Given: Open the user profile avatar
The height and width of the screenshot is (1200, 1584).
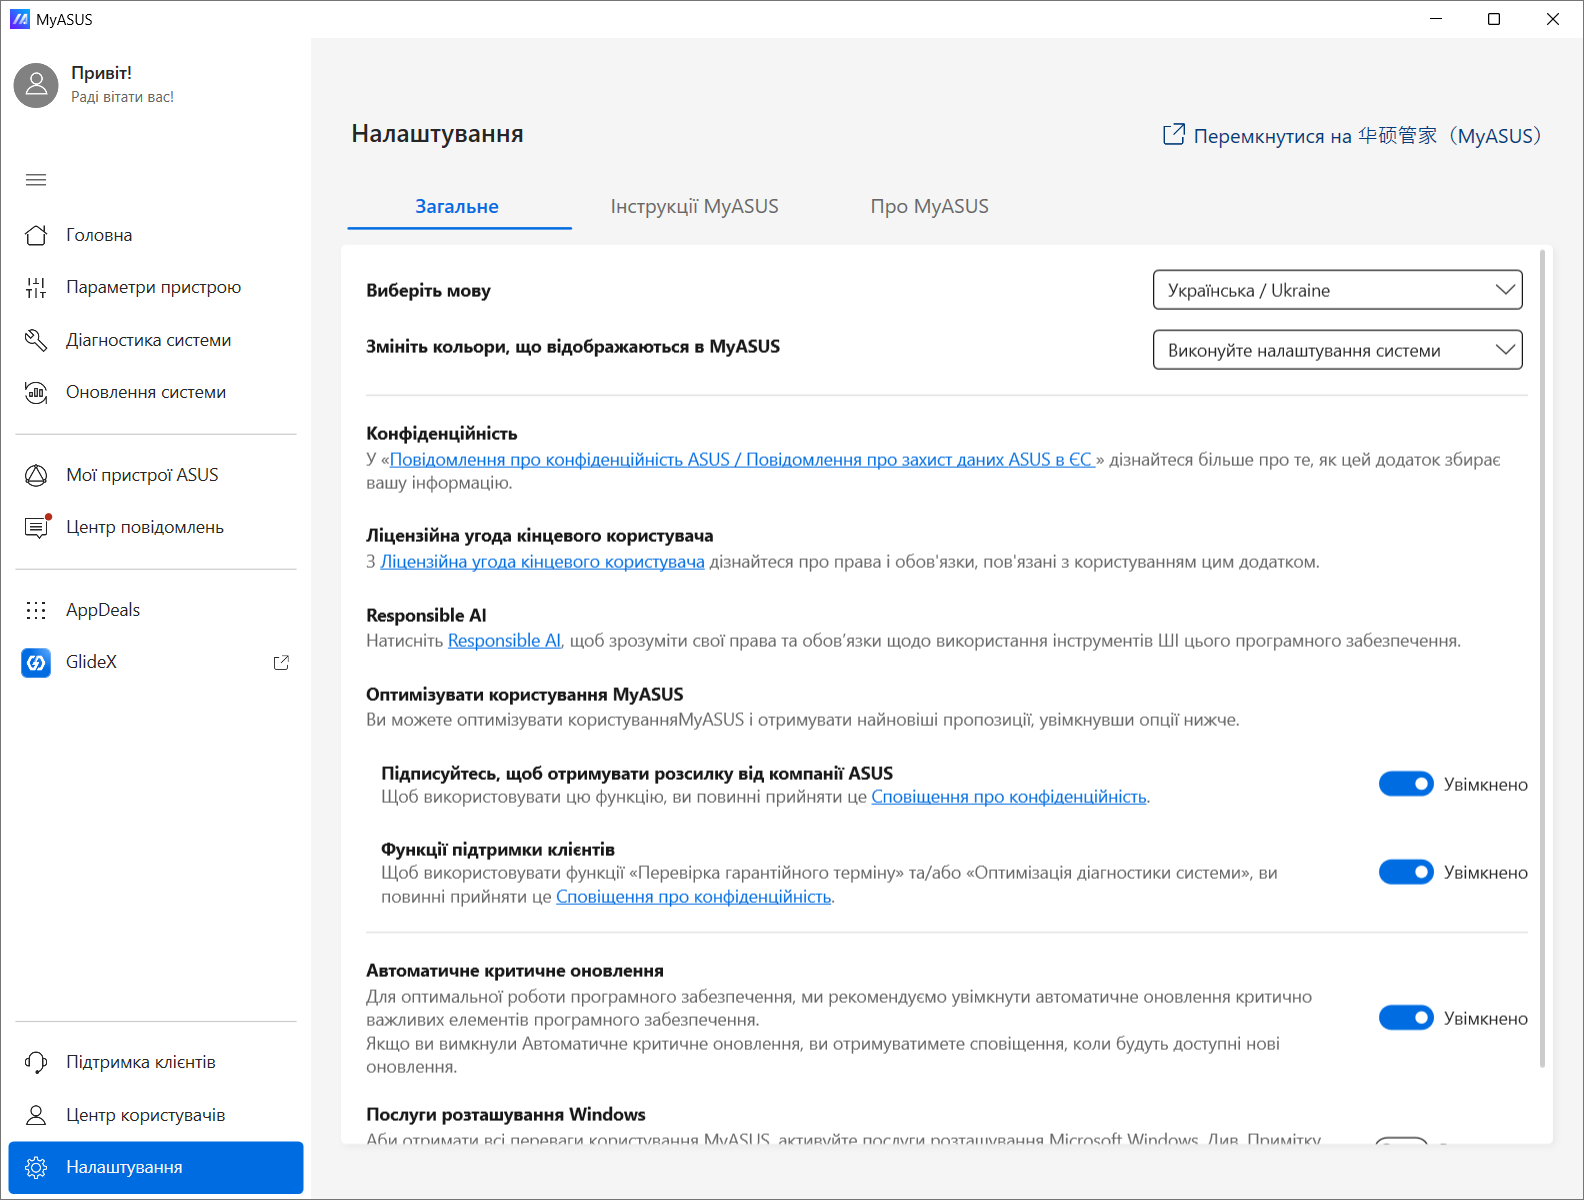Looking at the screenshot, I should coord(36,85).
